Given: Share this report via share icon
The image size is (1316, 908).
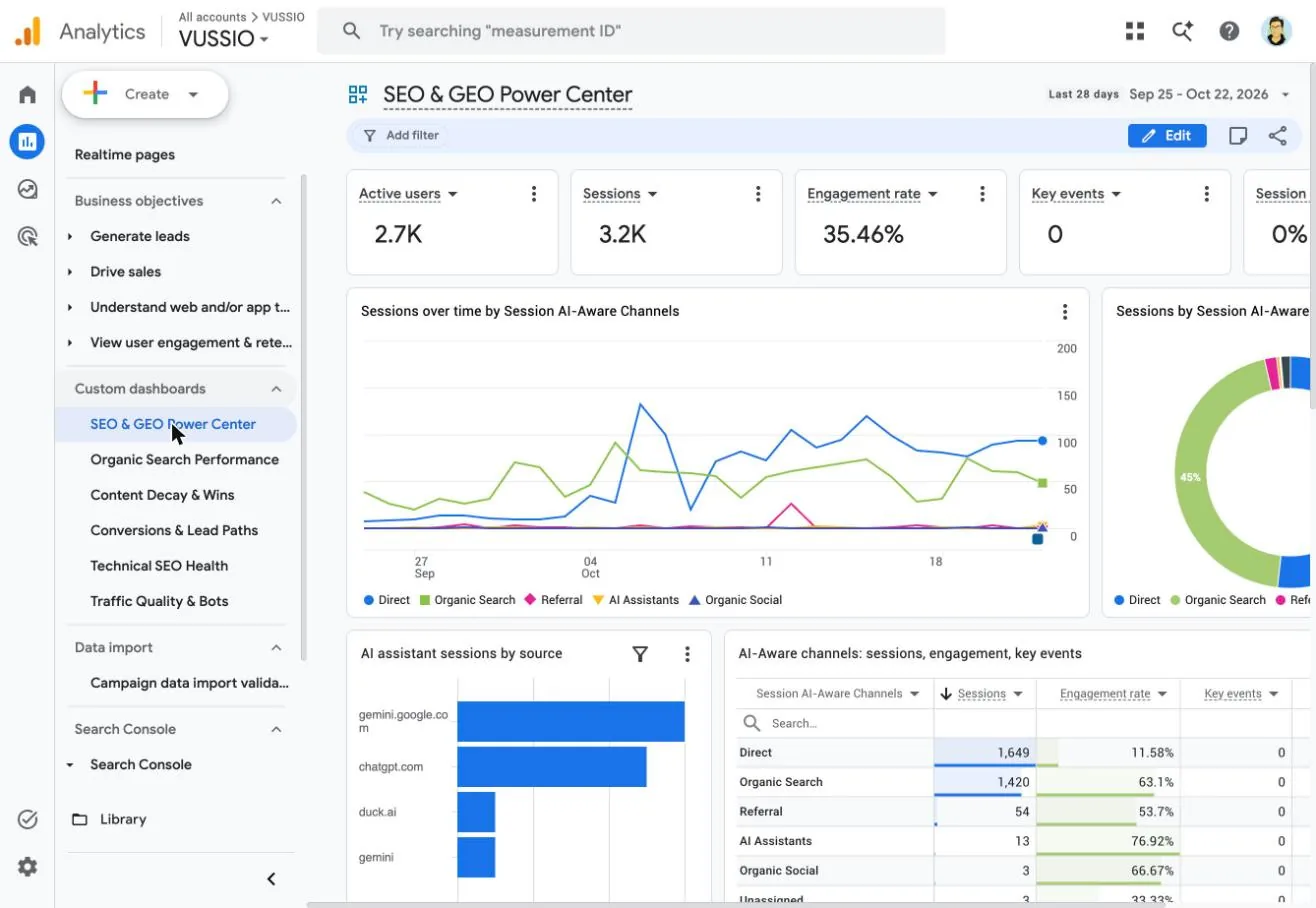Looking at the screenshot, I should 1277,136.
